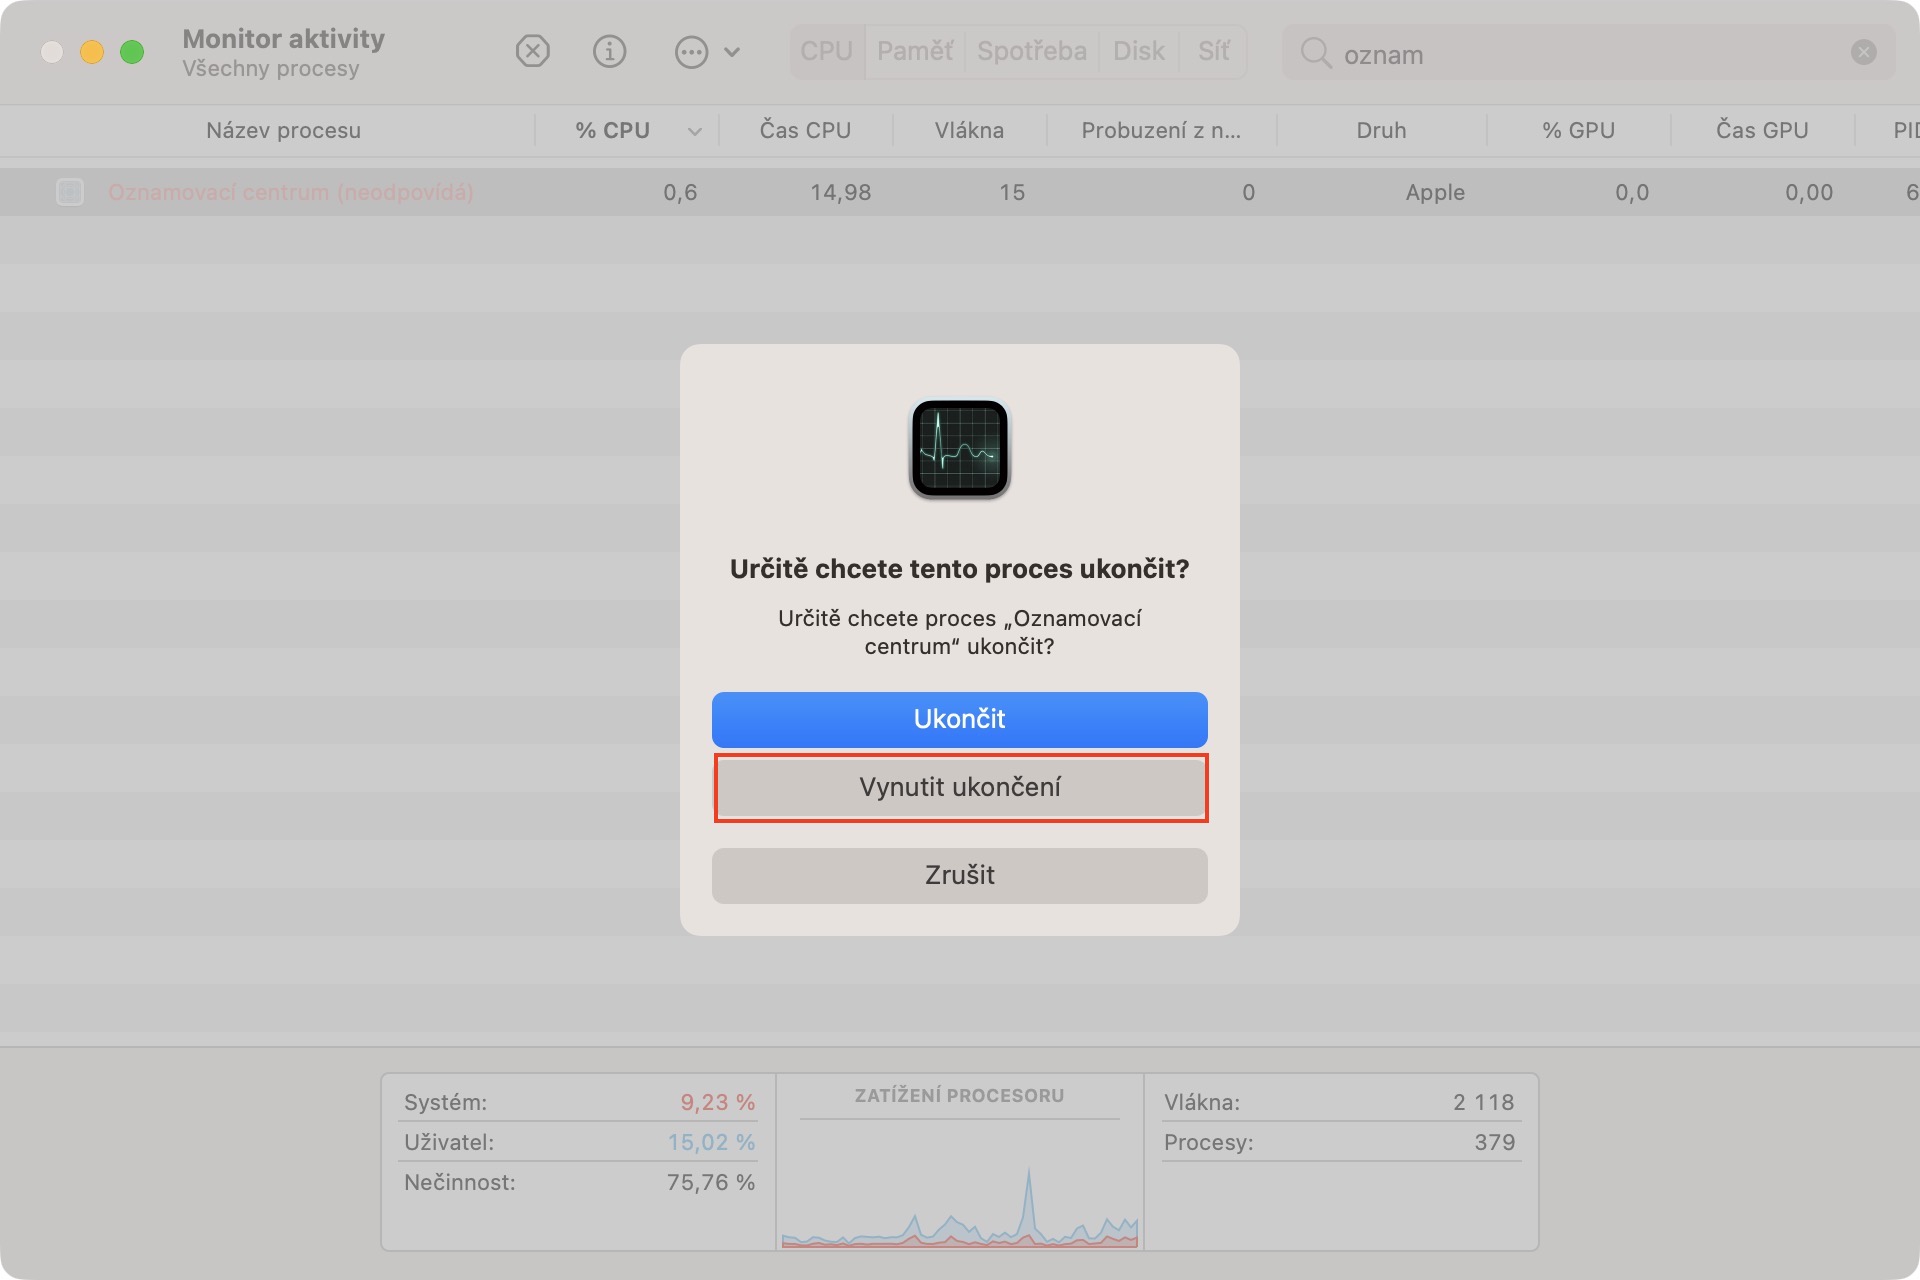The height and width of the screenshot is (1280, 1920).
Task: Select the Oznamovací centrum process row
Action: [x=290, y=192]
